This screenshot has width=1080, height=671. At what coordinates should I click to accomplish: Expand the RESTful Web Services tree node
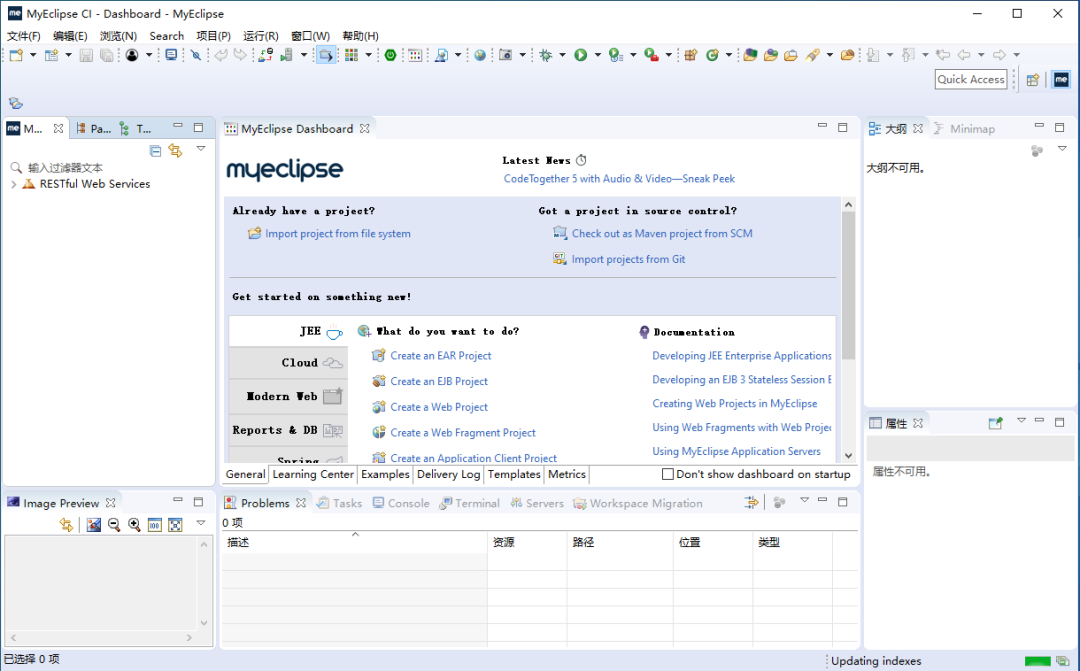click(14, 184)
